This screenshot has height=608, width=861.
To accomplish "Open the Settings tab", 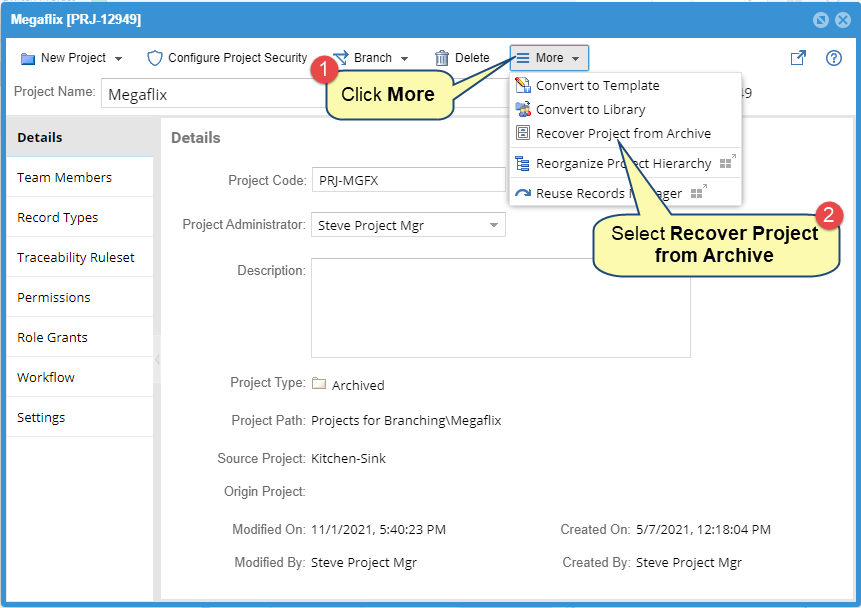I will click(80, 417).
